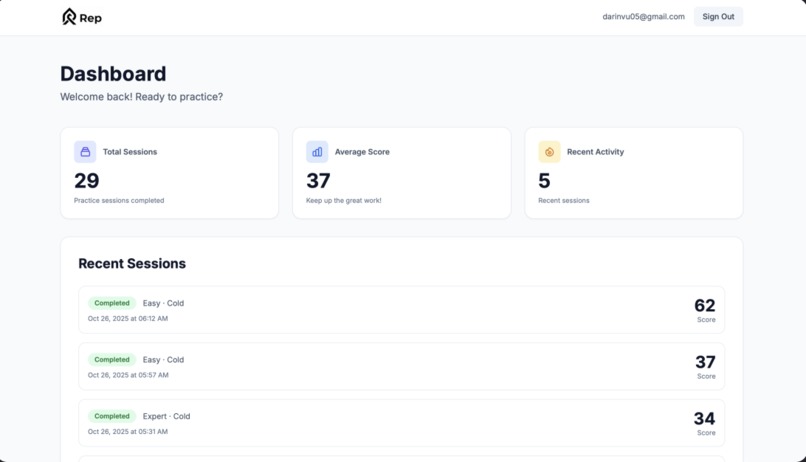
Task: Click the 'Practice sessions completed' caption
Action: coord(119,200)
